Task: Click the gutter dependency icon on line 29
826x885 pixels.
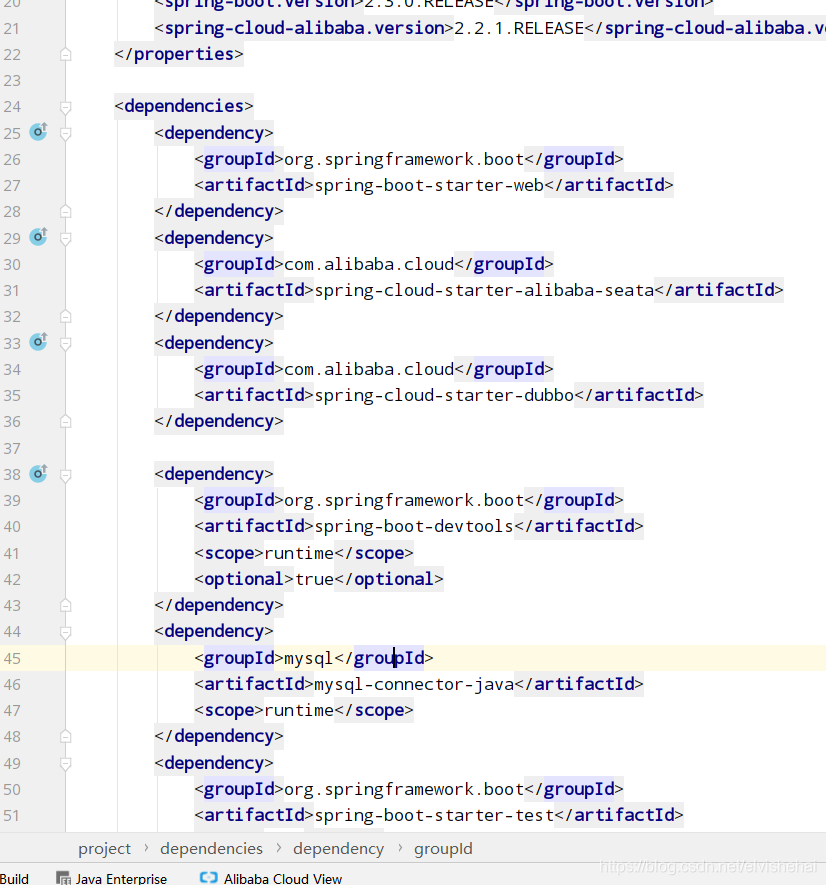Action: 38,237
